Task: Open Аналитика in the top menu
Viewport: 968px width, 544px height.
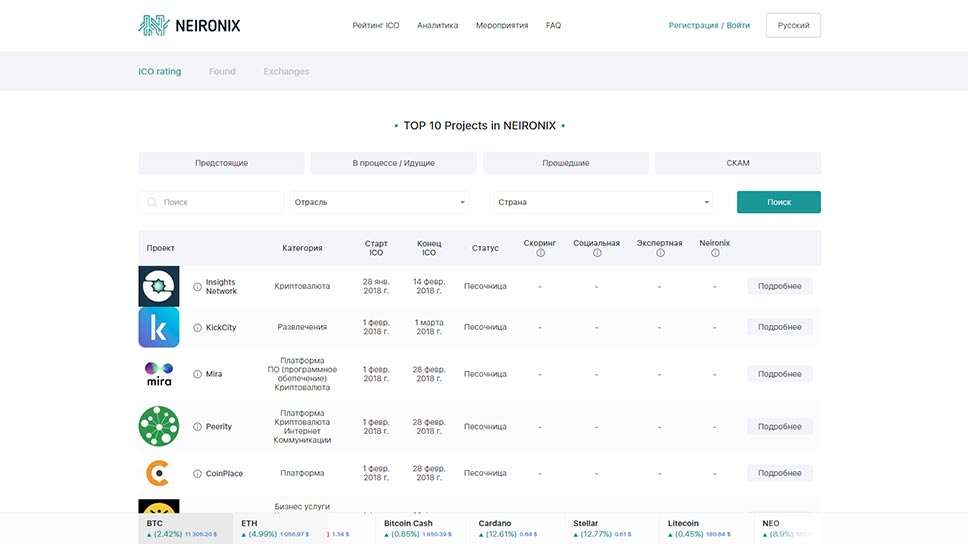Action: [x=437, y=25]
